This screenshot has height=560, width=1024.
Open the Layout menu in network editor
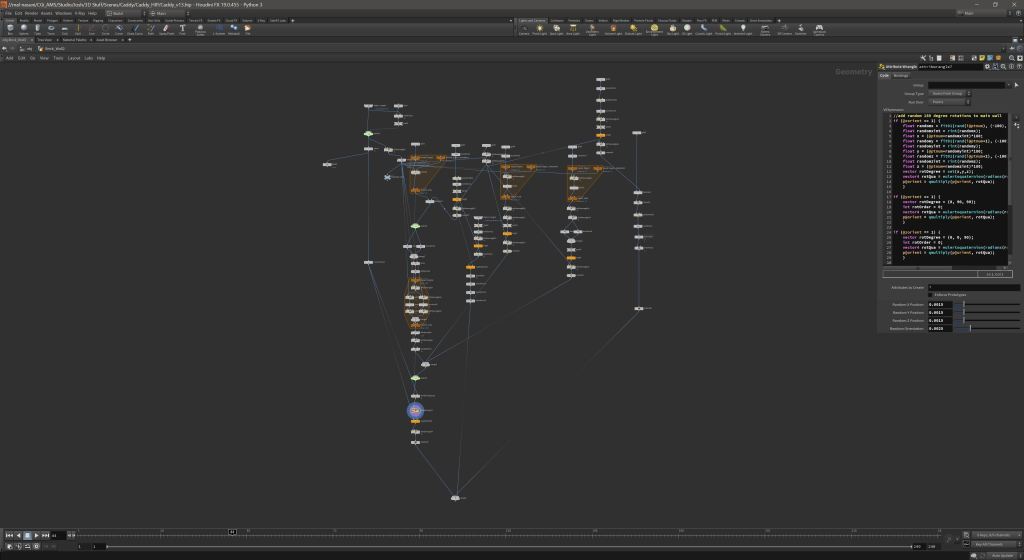(72, 58)
